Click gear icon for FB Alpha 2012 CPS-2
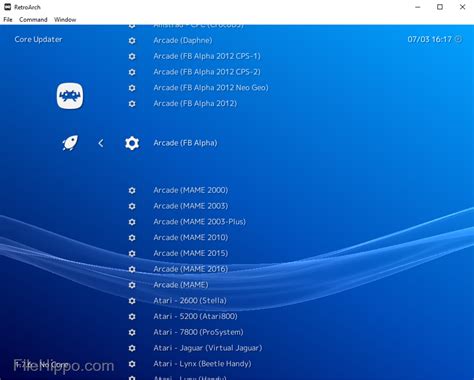 coord(132,72)
